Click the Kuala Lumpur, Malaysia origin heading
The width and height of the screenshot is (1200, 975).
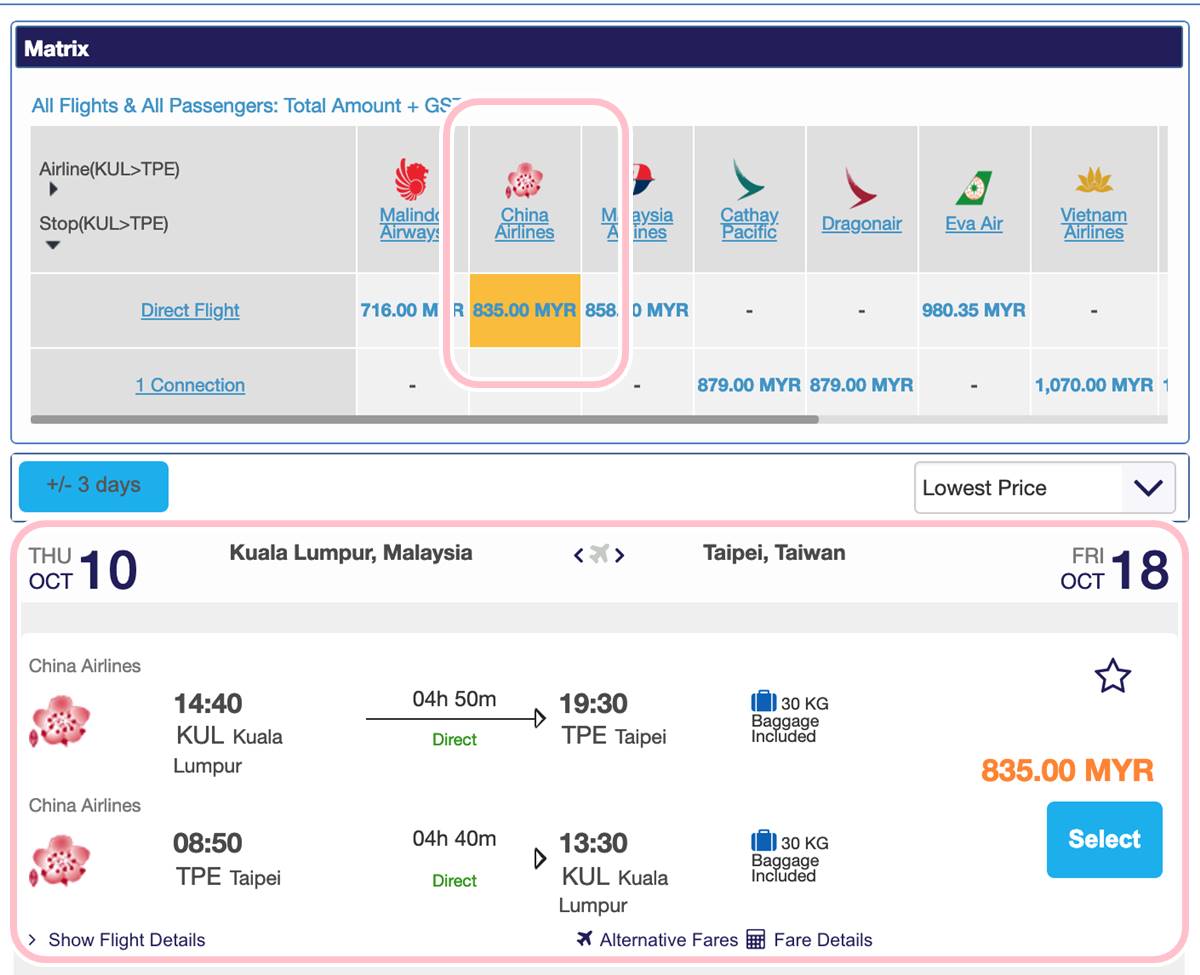[x=351, y=552]
